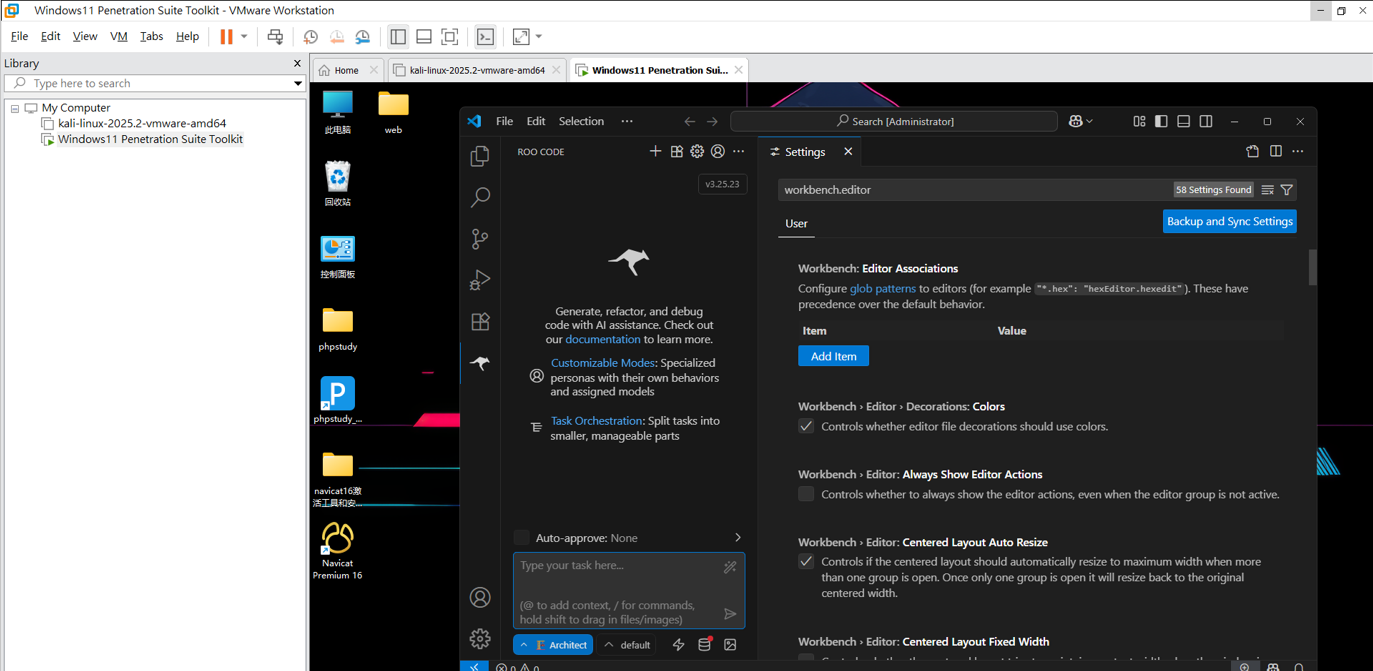
Task: Open Roo Code documentation link
Action: pos(602,339)
